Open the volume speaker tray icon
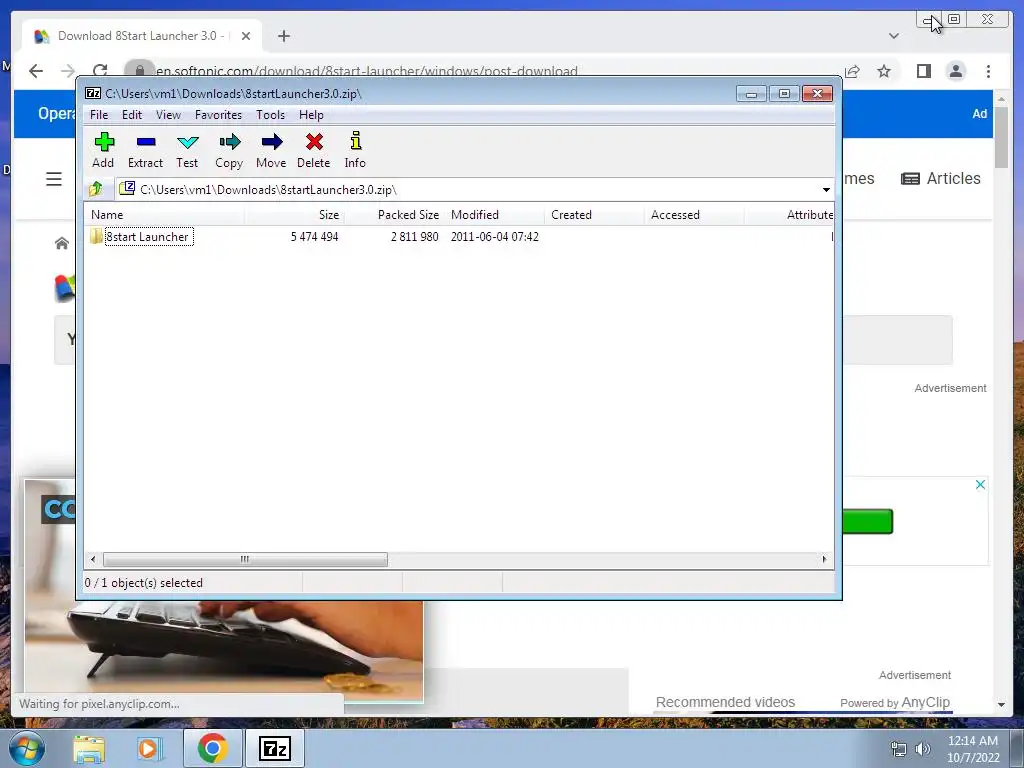 [x=923, y=749]
